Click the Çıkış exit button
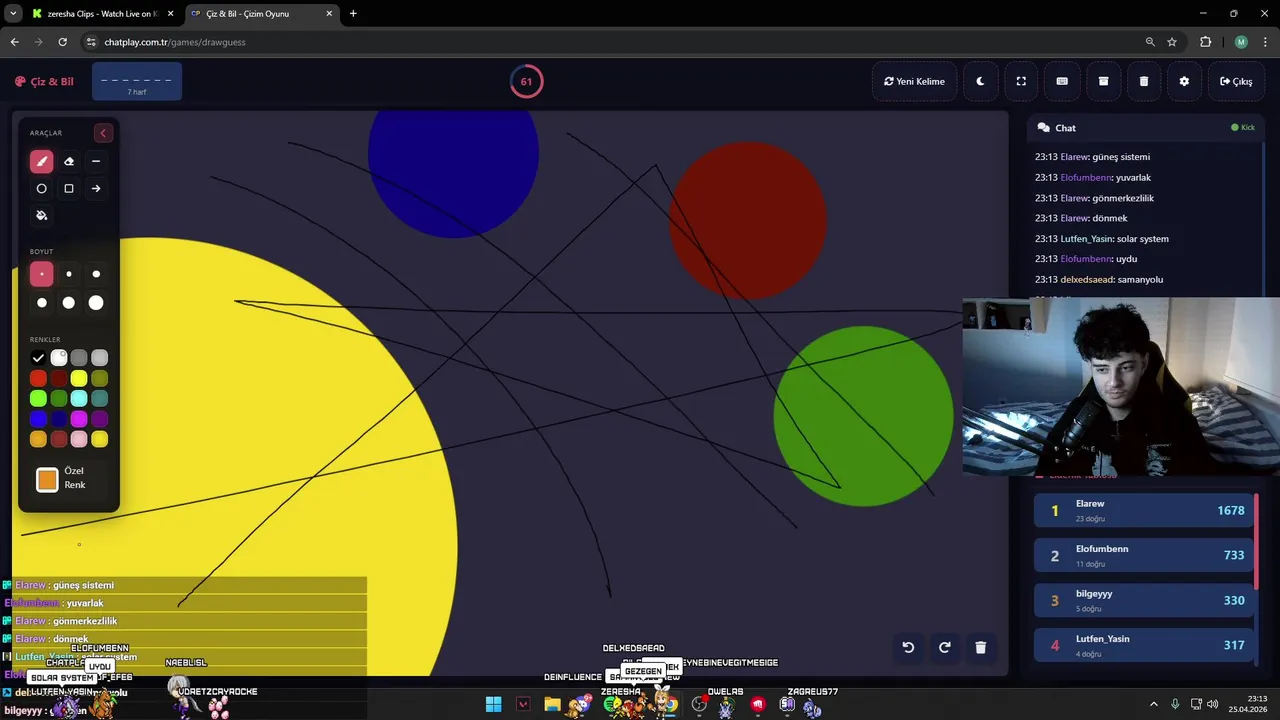The image size is (1280, 720). click(x=1236, y=81)
